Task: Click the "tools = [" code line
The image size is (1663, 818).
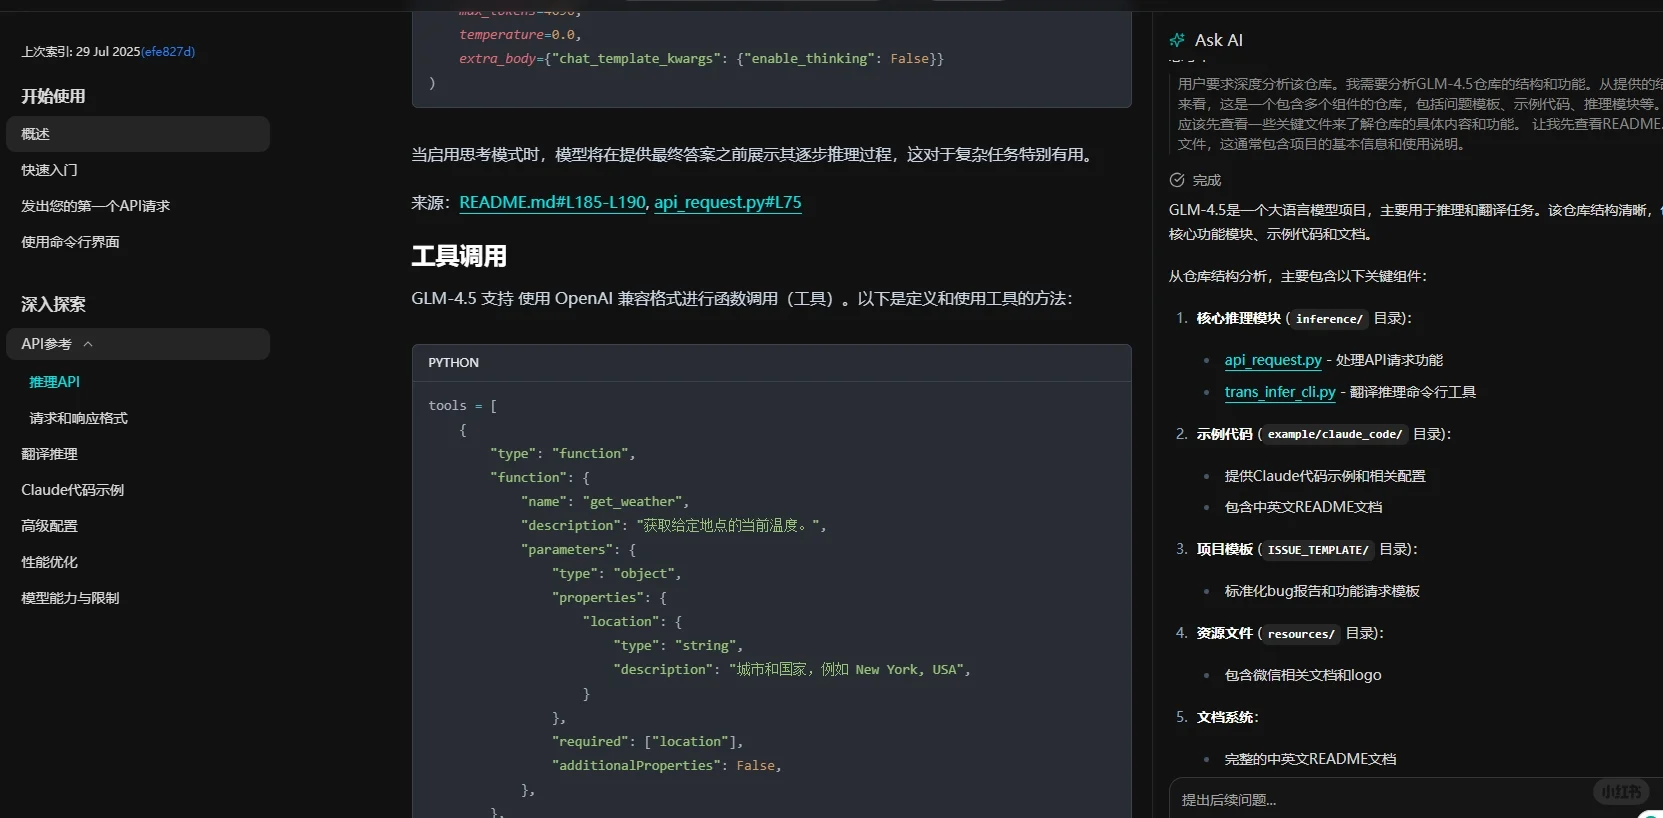Action: pyautogui.click(x=463, y=406)
